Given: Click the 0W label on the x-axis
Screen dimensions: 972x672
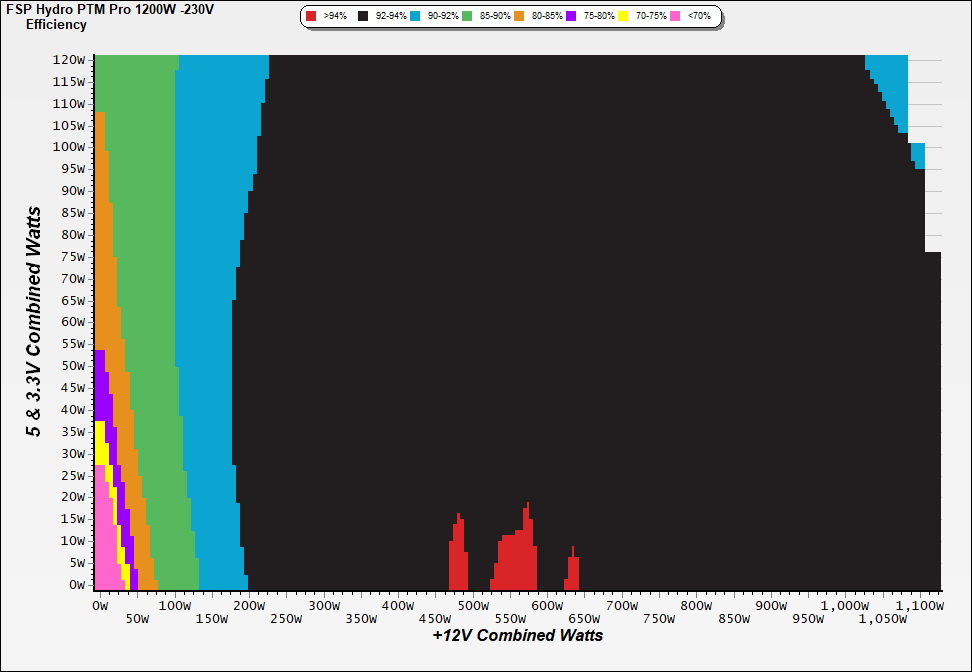Looking at the screenshot, I should (99, 606).
